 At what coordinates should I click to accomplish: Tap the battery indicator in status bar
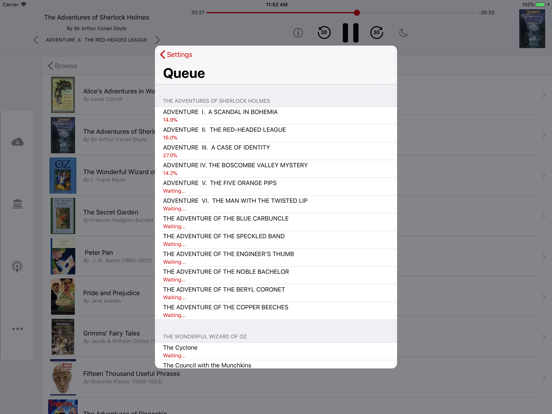tap(540, 5)
